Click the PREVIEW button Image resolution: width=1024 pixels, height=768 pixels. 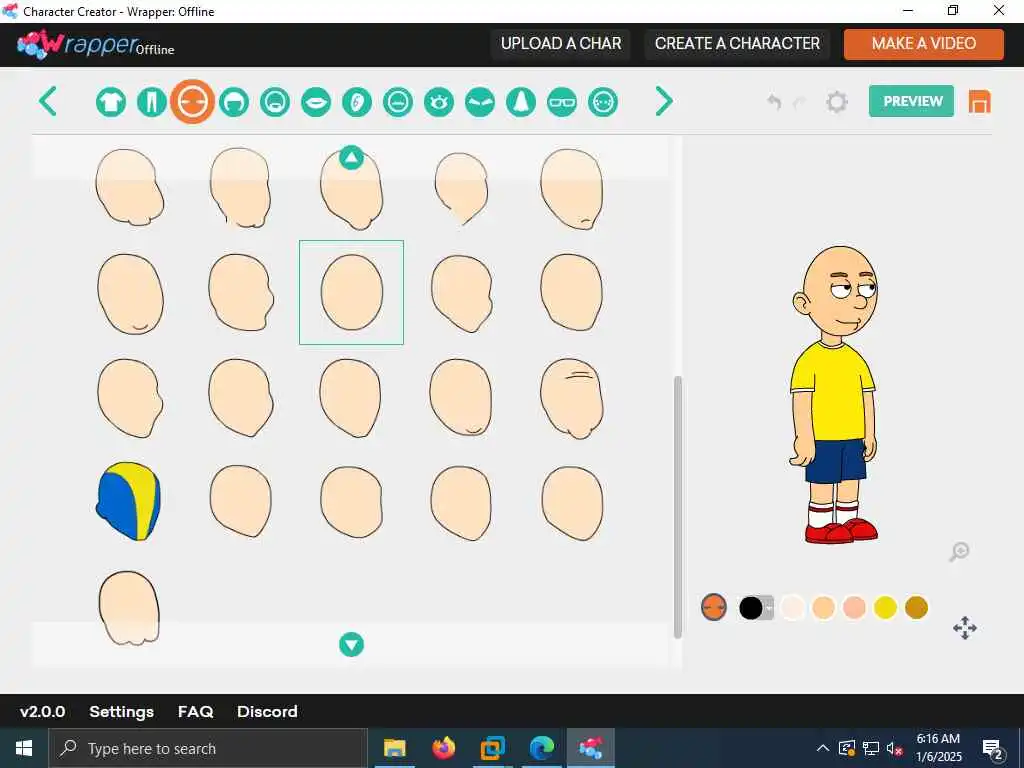click(912, 101)
